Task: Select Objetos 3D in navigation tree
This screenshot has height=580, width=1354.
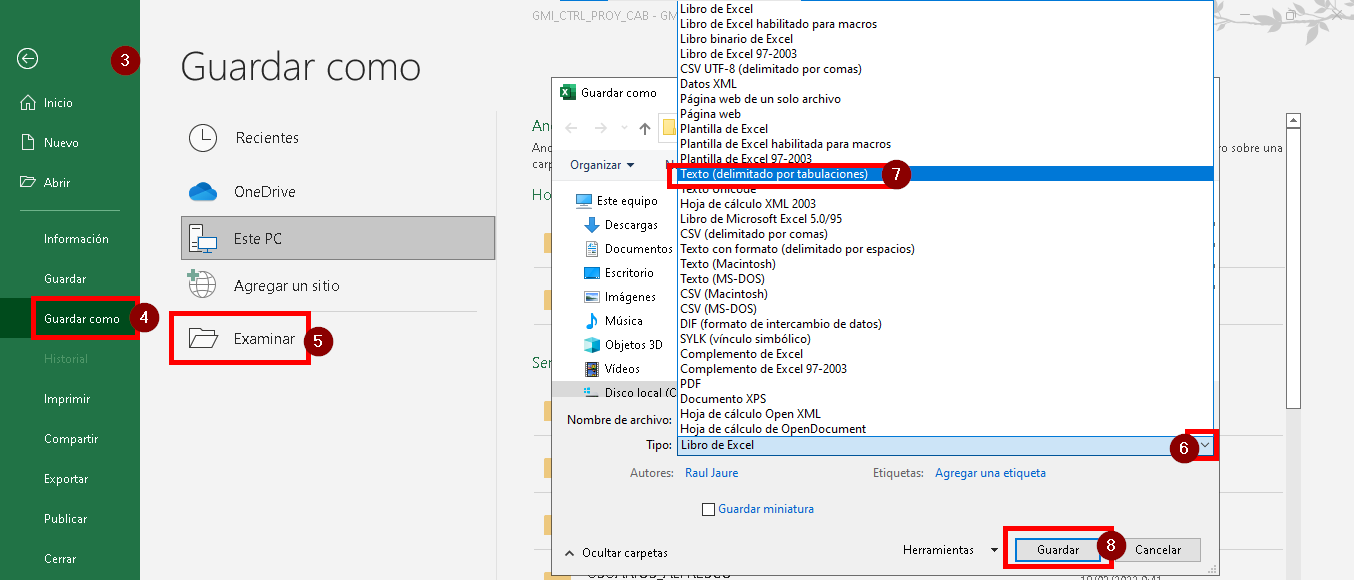Action: point(623,345)
